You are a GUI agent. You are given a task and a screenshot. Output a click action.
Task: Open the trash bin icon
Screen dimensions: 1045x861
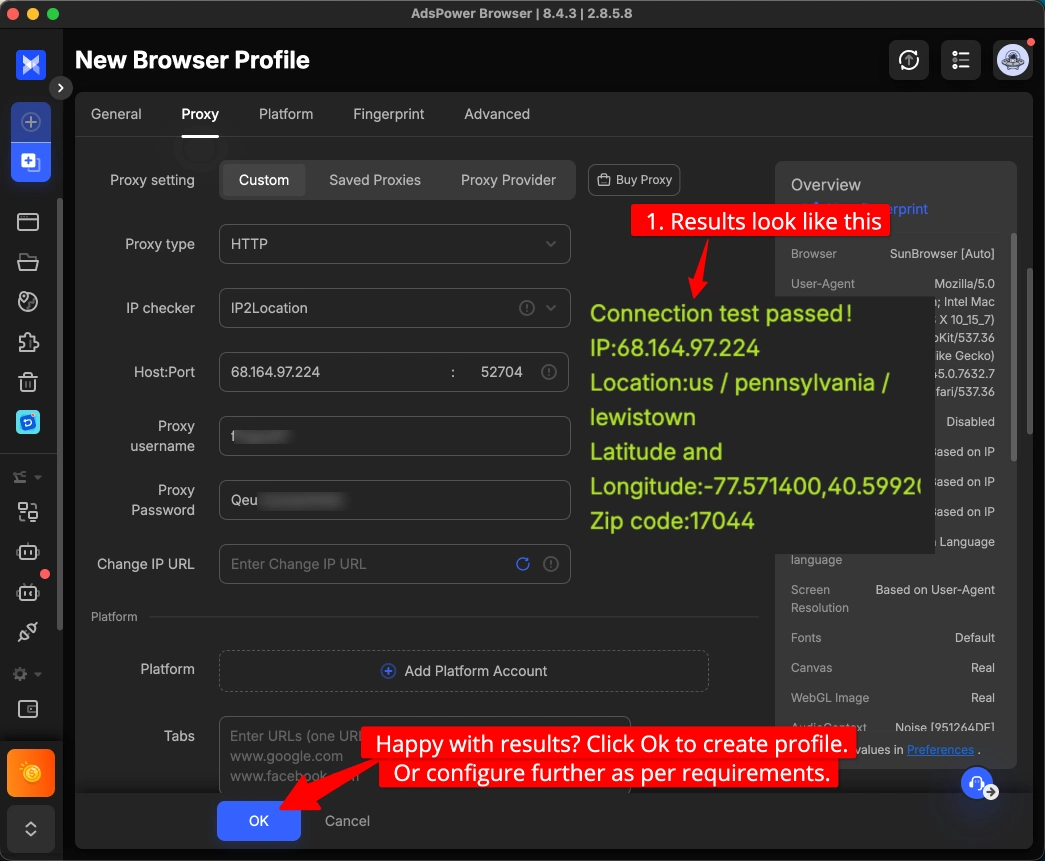point(28,382)
